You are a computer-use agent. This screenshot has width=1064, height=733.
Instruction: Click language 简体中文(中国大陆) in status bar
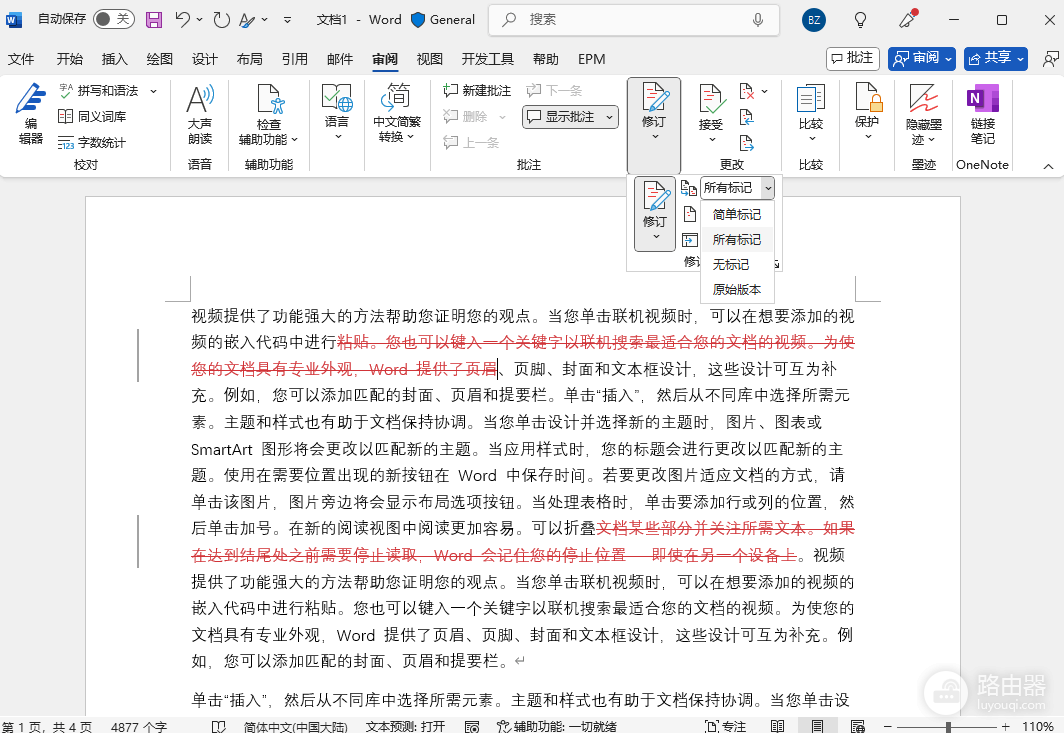click(295, 726)
